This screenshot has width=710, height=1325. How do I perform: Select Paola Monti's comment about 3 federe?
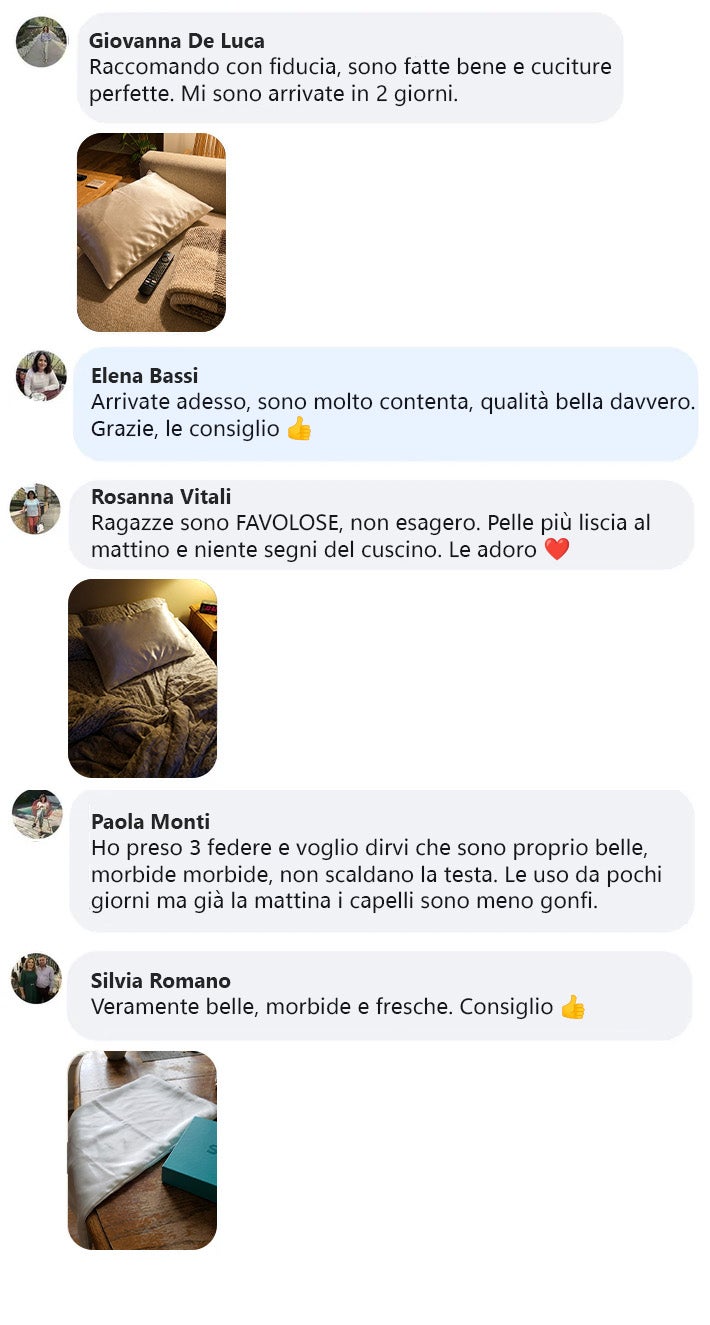[x=382, y=861]
